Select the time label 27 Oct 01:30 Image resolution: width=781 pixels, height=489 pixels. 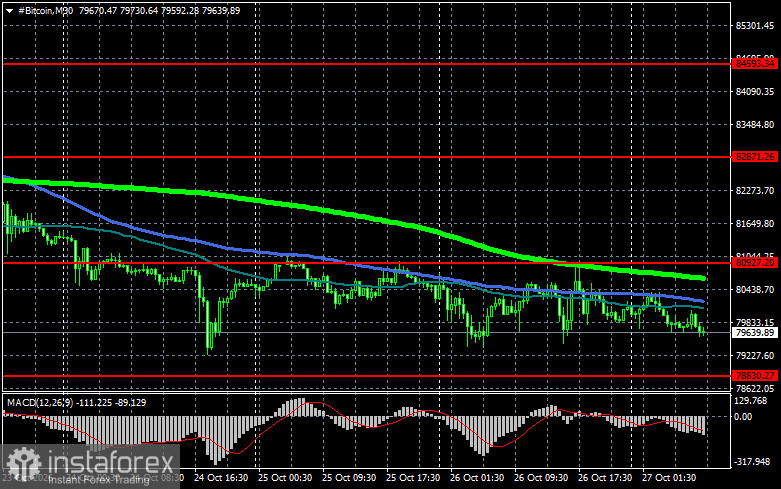pyautogui.click(x=669, y=478)
